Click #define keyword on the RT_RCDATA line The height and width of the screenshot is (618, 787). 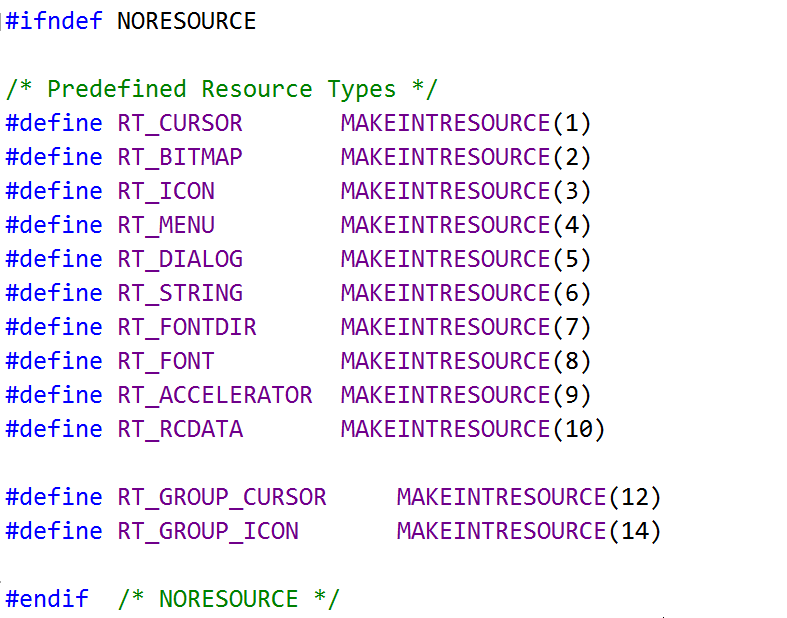pos(54,429)
